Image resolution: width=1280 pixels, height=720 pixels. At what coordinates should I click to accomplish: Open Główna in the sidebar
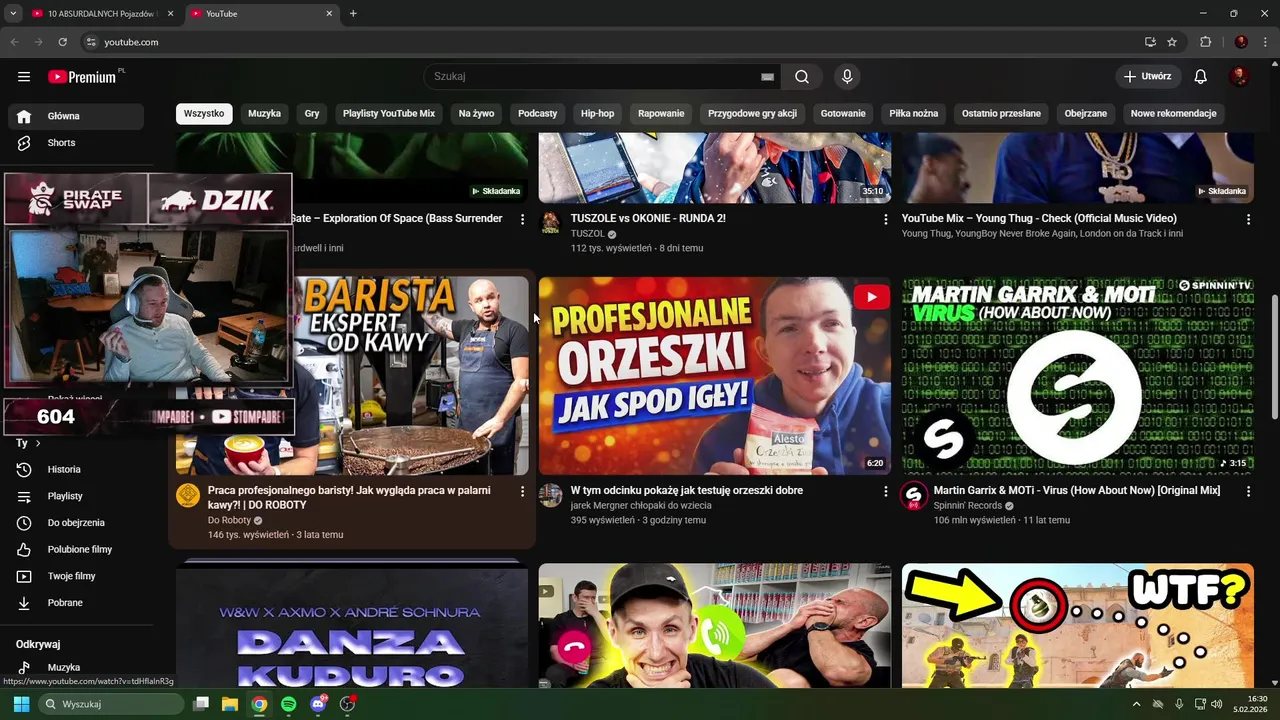76,116
